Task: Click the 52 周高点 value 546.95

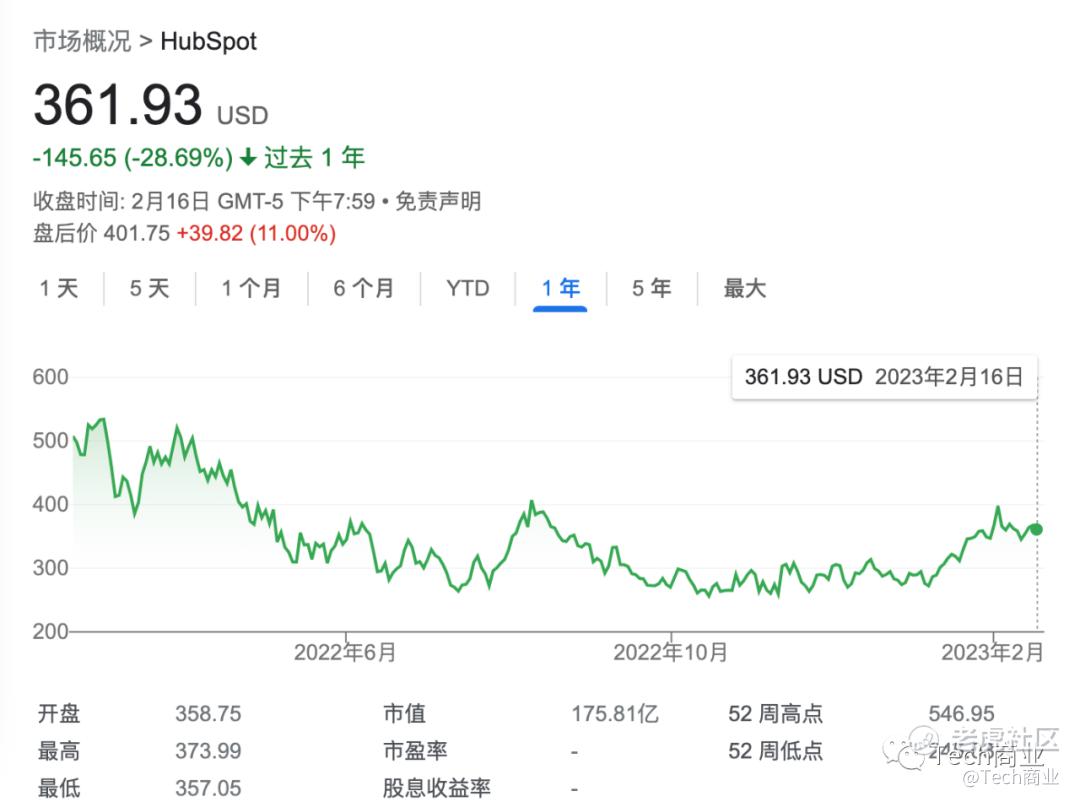Action: tap(962, 714)
